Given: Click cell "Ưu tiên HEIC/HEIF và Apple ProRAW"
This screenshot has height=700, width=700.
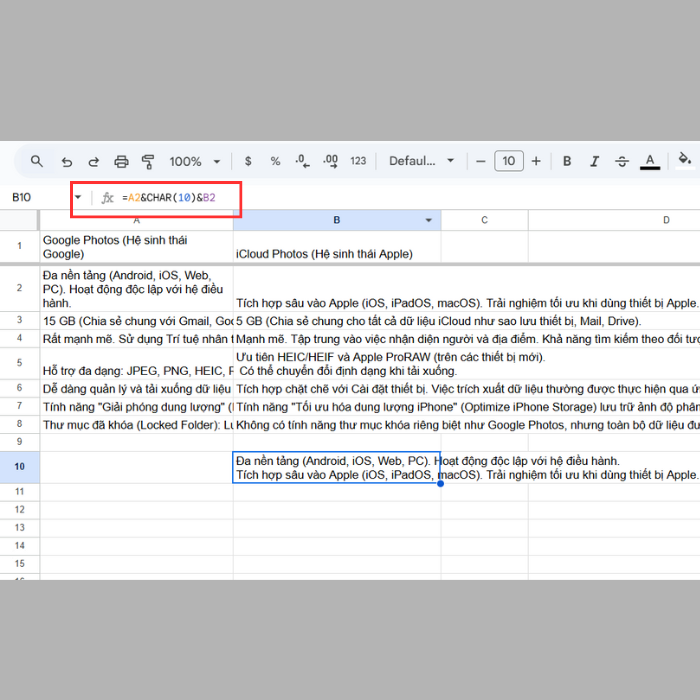Looking at the screenshot, I should [337, 363].
